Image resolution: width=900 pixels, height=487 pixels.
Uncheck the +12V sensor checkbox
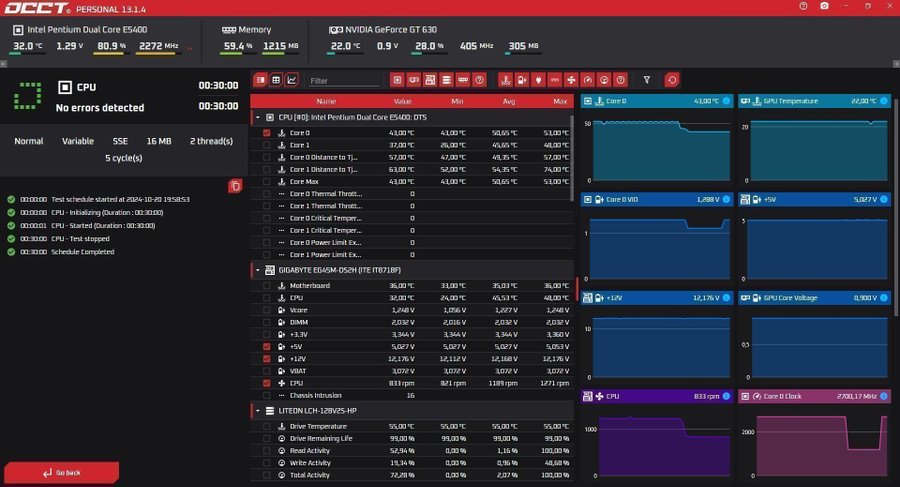tap(266, 359)
